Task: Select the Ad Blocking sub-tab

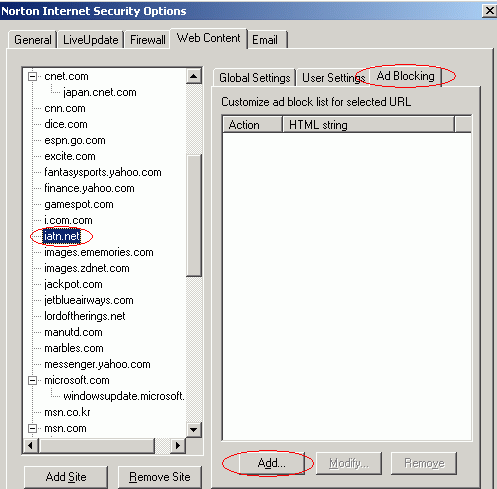Action: pyautogui.click(x=405, y=76)
